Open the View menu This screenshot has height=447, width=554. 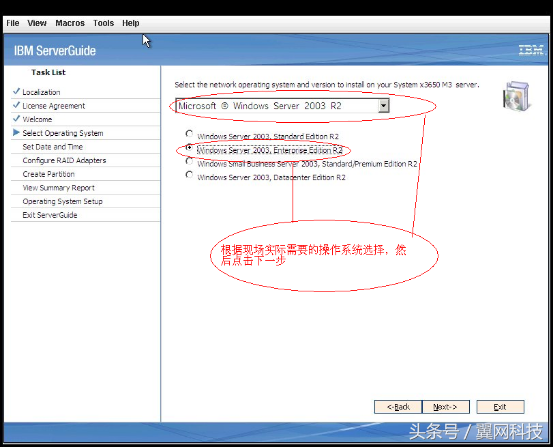click(37, 23)
